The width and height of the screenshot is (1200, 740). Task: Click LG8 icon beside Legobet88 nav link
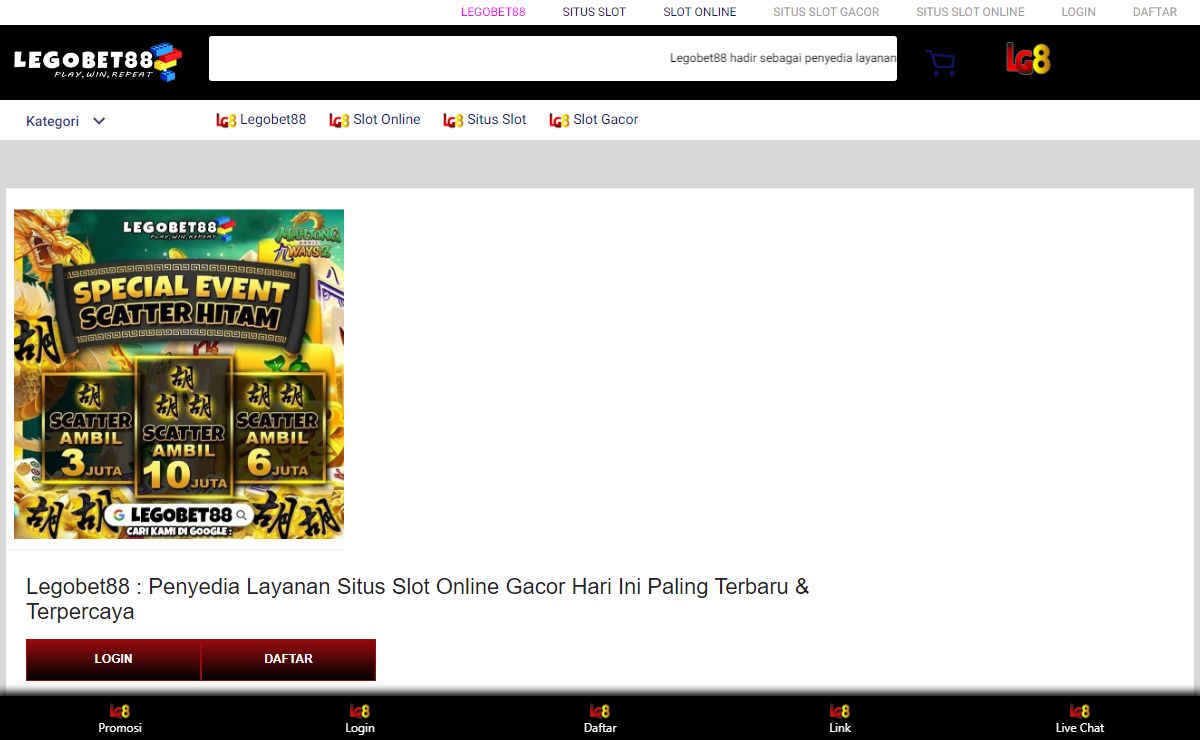226,120
